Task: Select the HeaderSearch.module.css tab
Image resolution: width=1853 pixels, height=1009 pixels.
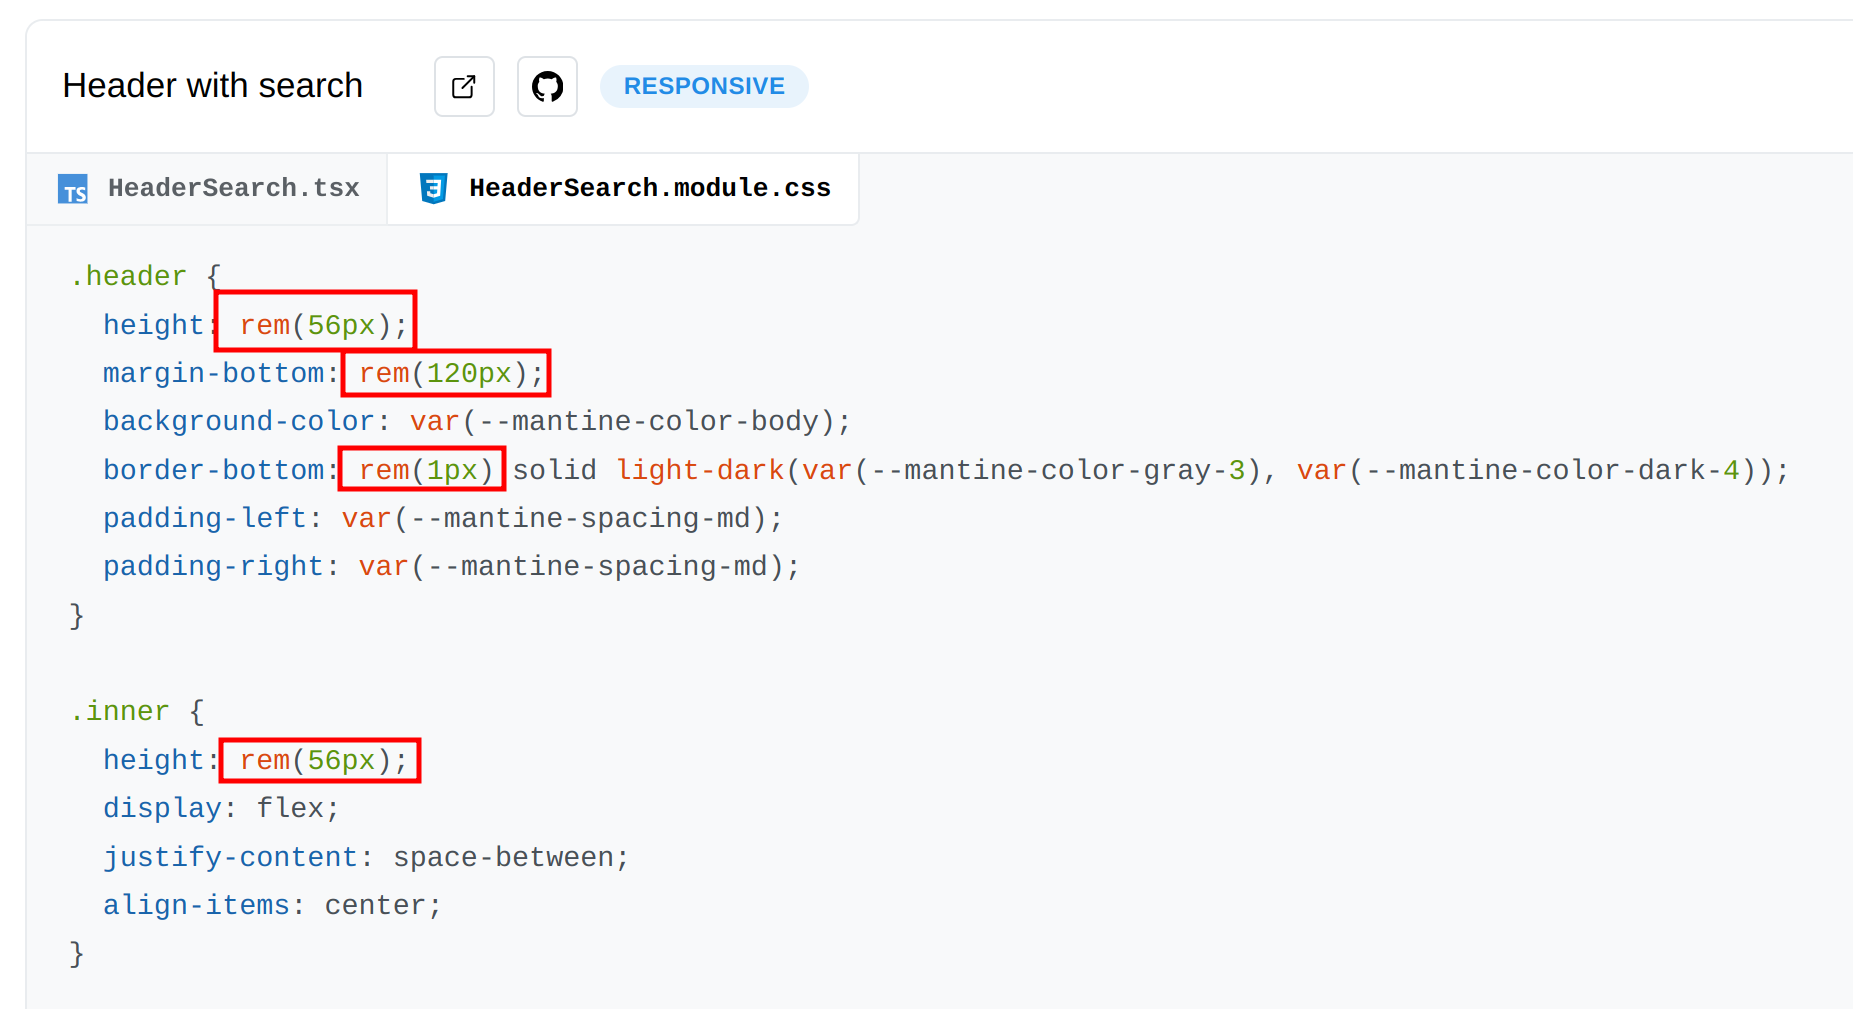Action: coord(649,187)
